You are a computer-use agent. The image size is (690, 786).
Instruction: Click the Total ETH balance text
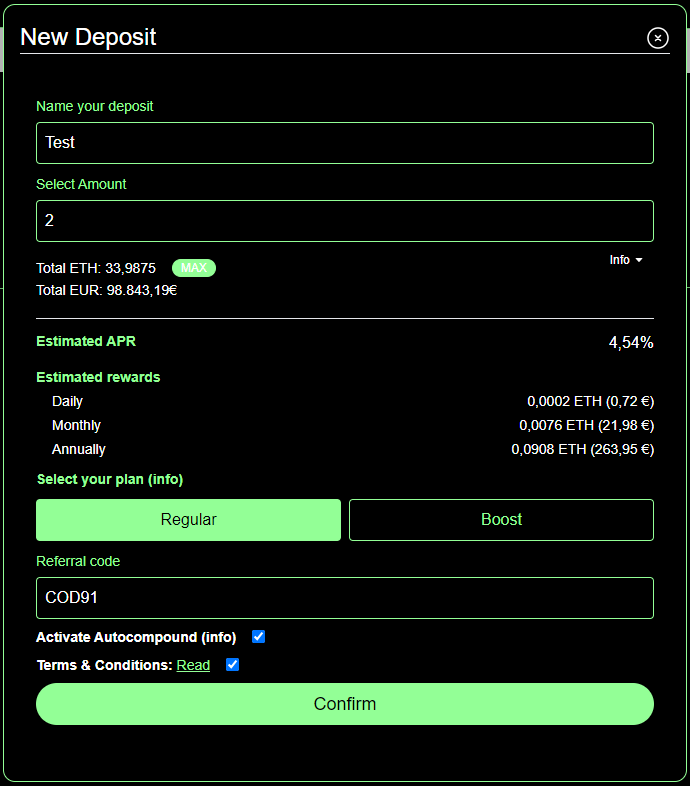point(96,268)
